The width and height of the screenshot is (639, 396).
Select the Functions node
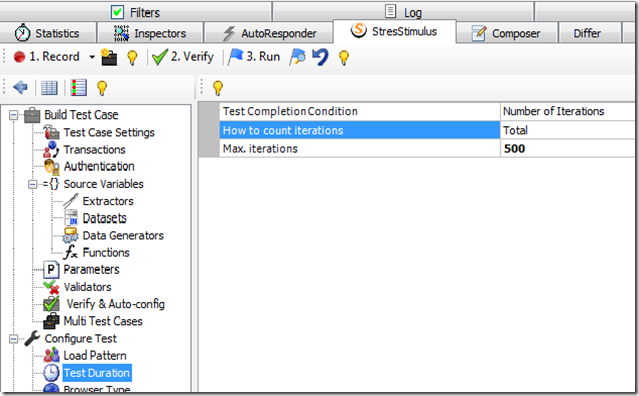click(x=106, y=253)
